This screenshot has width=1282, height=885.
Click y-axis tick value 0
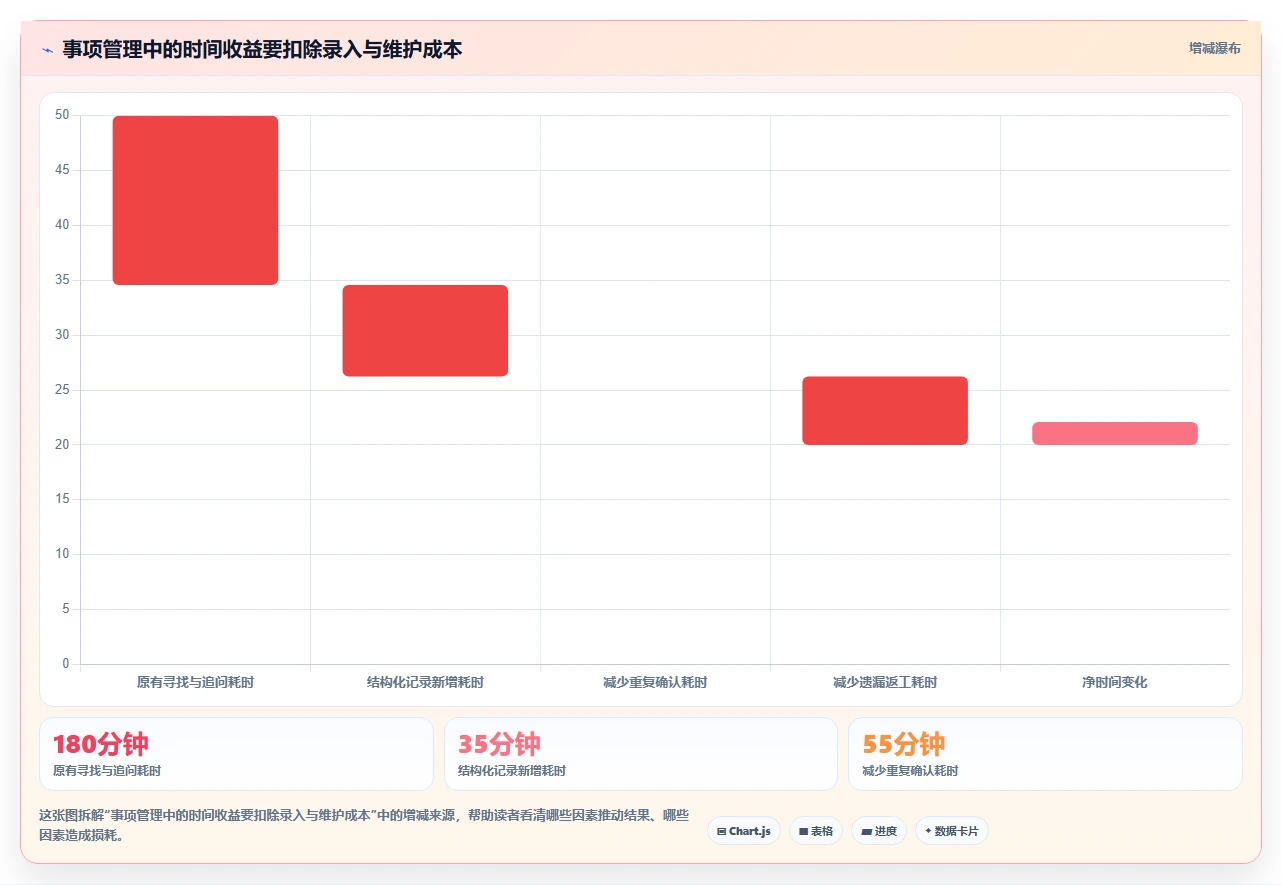tap(65, 664)
